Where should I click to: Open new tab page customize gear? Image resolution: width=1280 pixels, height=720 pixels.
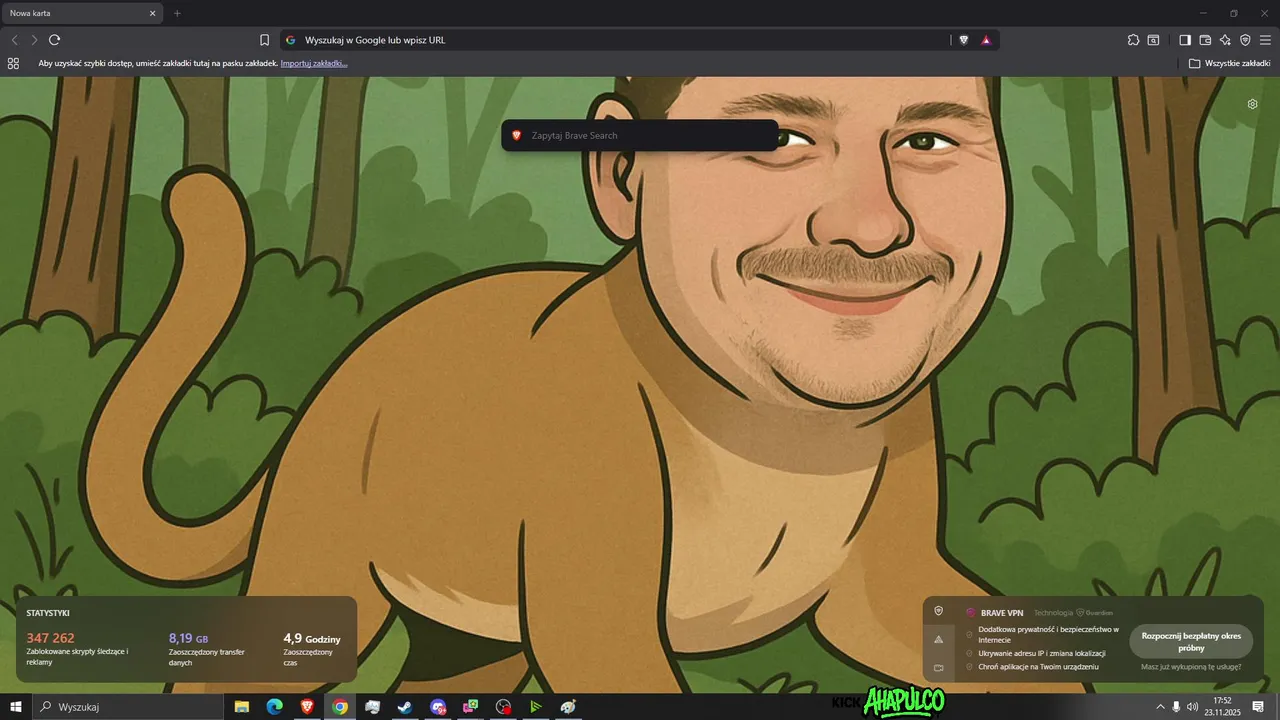tap(1252, 104)
